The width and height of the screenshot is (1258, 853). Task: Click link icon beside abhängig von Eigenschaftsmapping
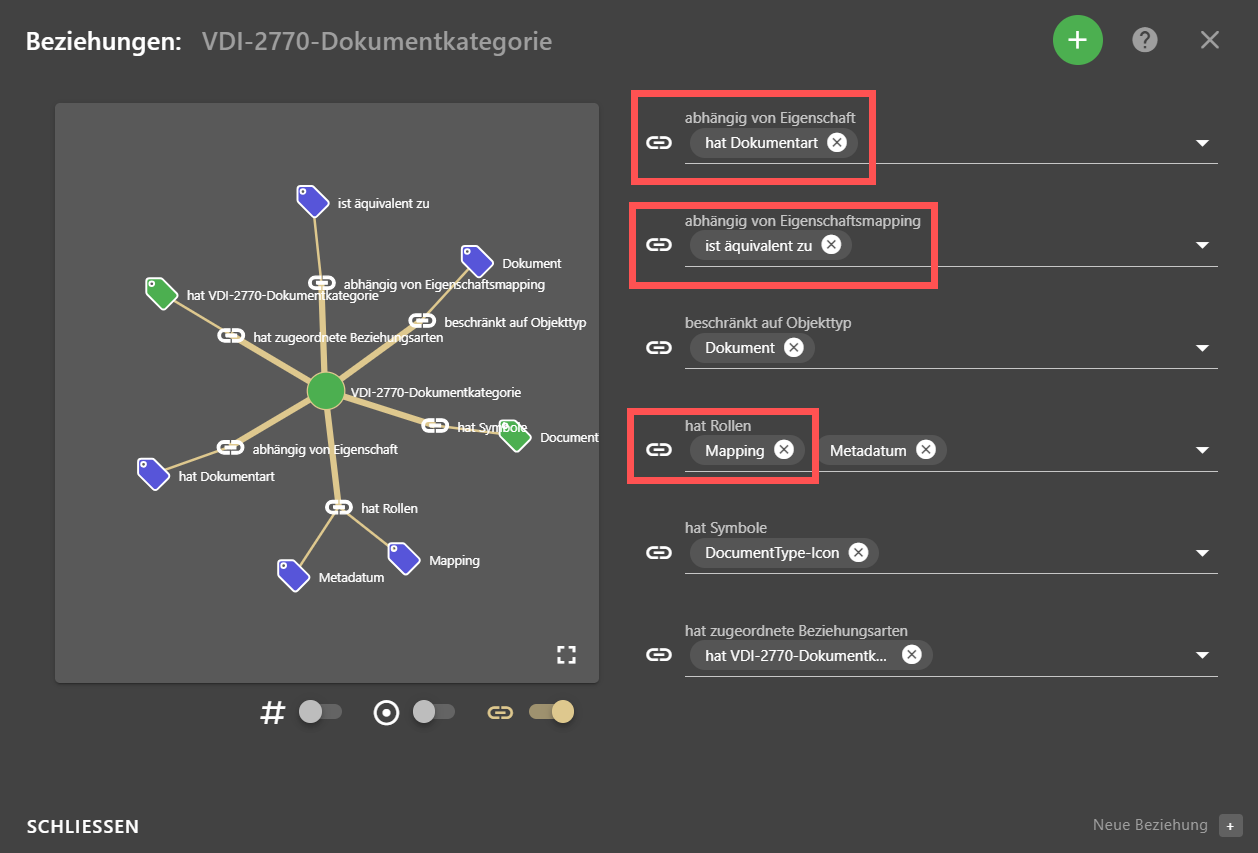point(658,245)
